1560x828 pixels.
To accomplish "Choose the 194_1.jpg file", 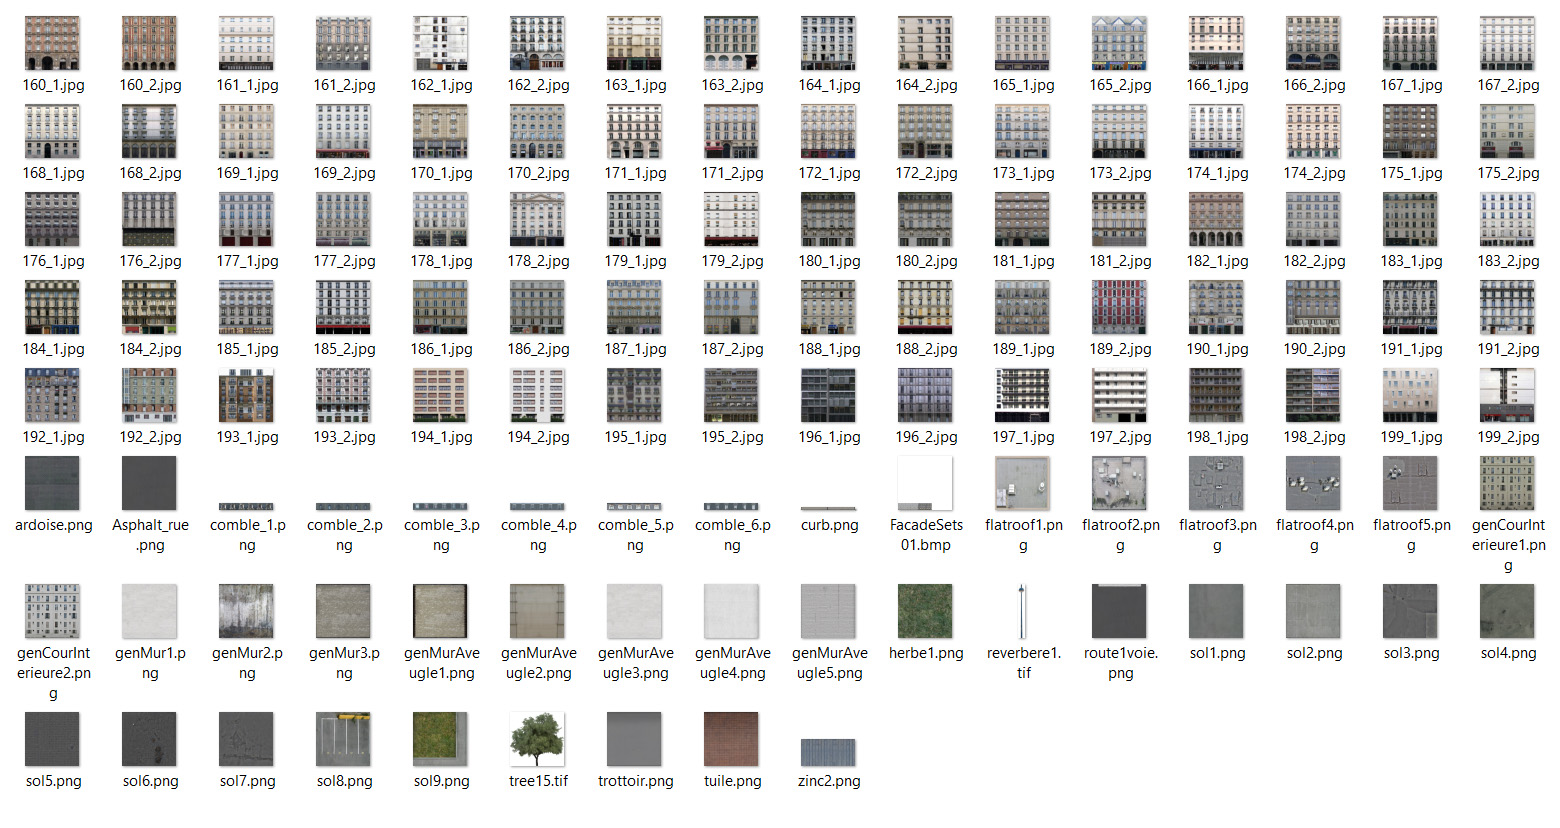I will point(440,395).
